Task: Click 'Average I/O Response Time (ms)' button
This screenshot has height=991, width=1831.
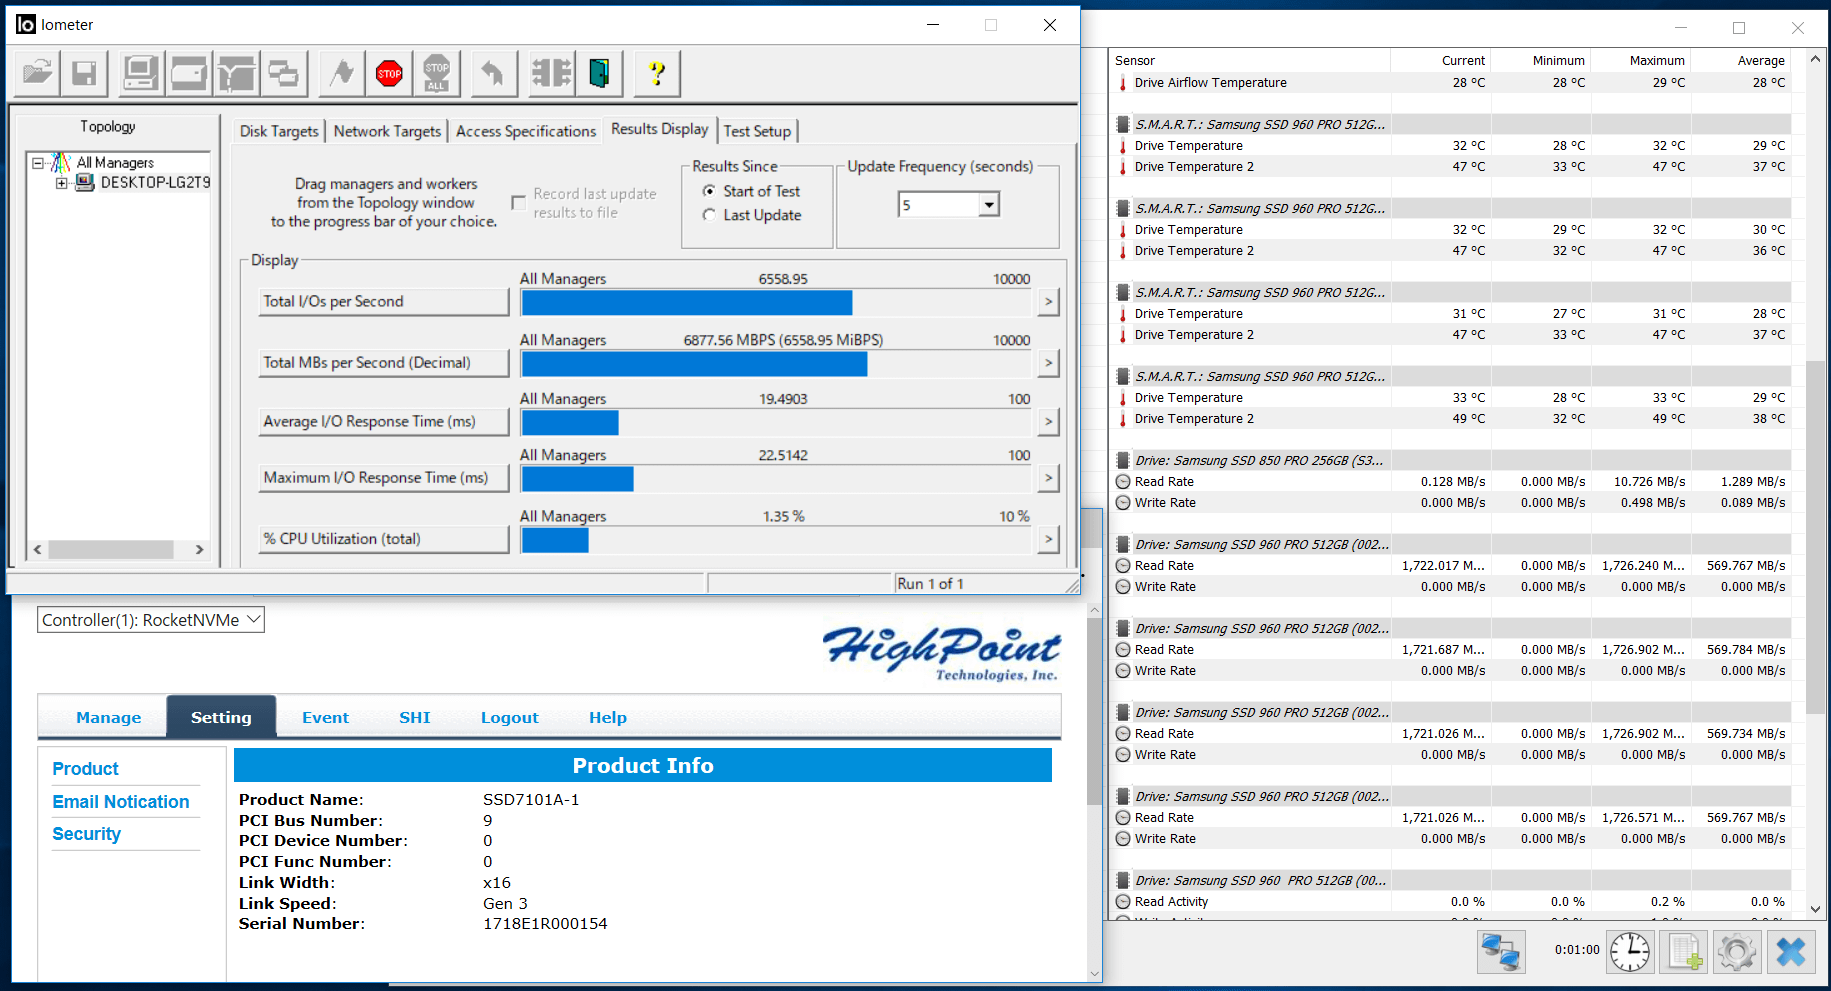Action: 384,422
